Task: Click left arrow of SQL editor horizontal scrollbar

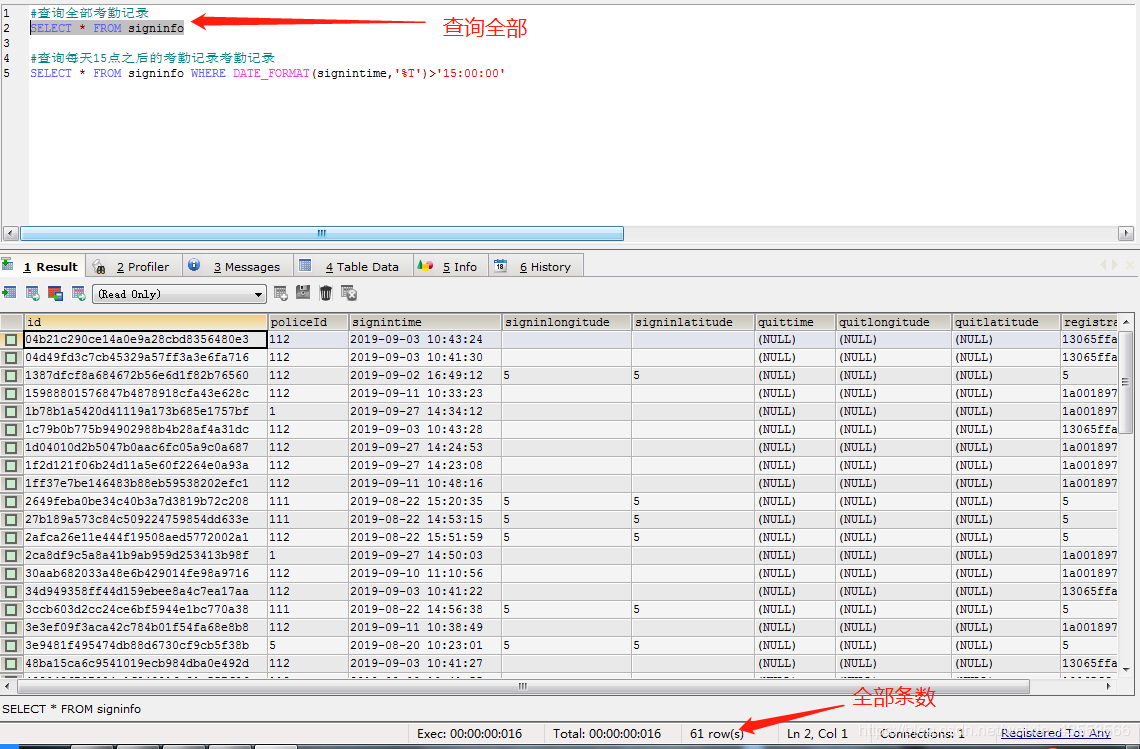Action: pyautogui.click(x=10, y=233)
